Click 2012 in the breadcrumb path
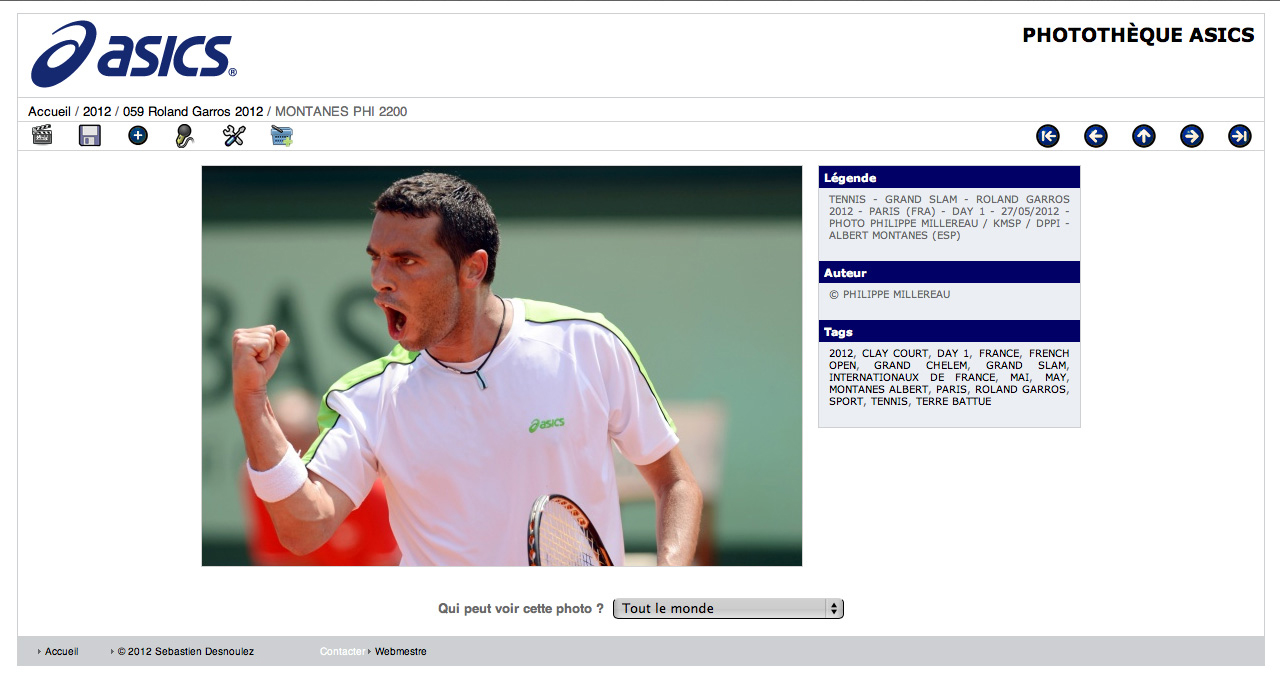Screen dimensions: 1280x687 click(x=97, y=112)
